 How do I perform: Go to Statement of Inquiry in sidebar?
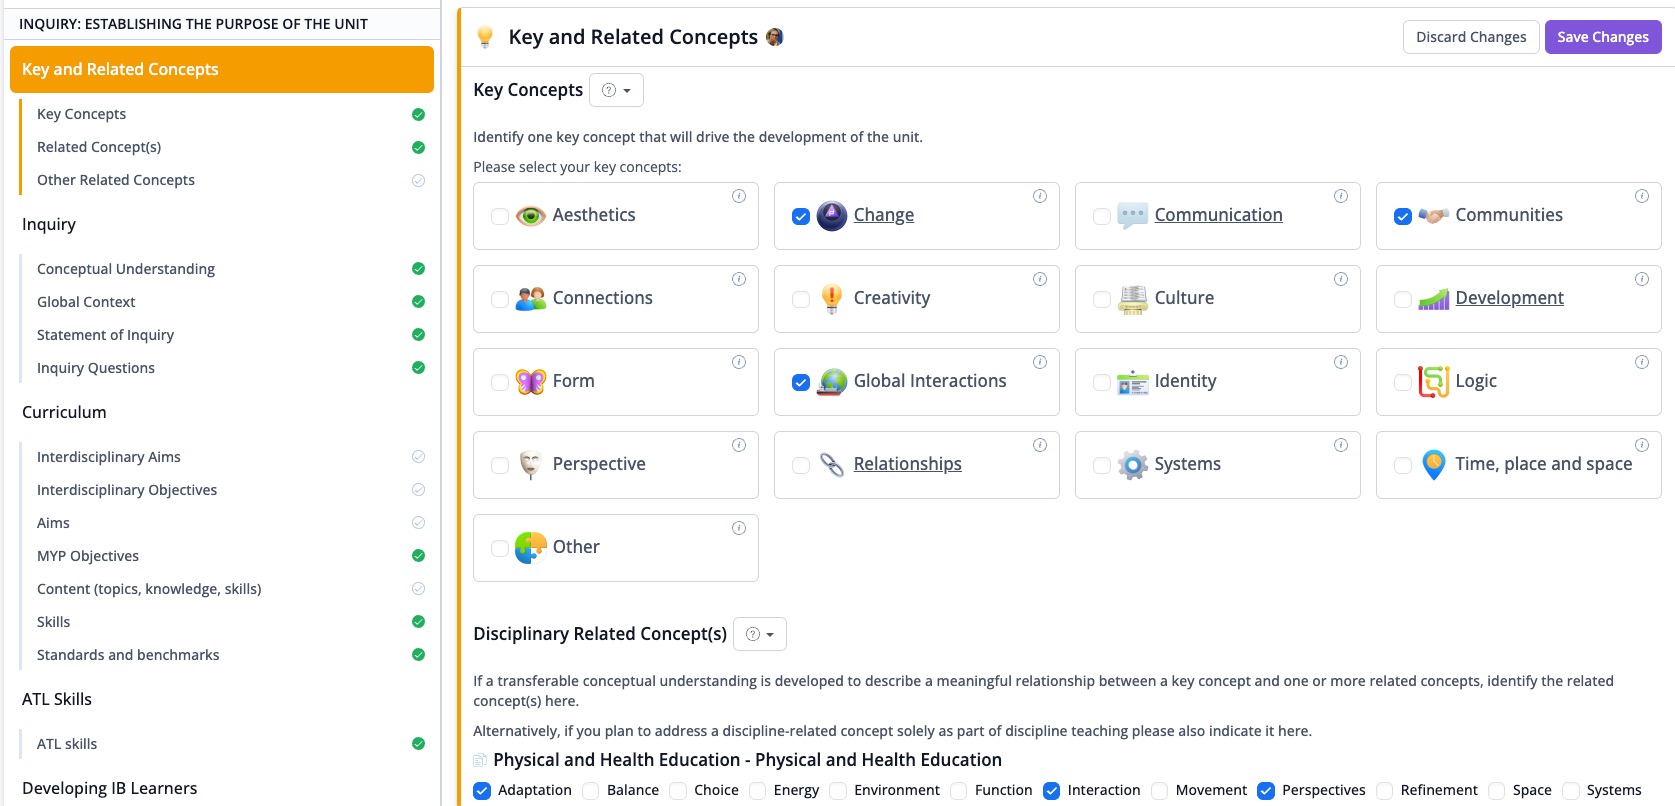pyautogui.click(x=105, y=335)
